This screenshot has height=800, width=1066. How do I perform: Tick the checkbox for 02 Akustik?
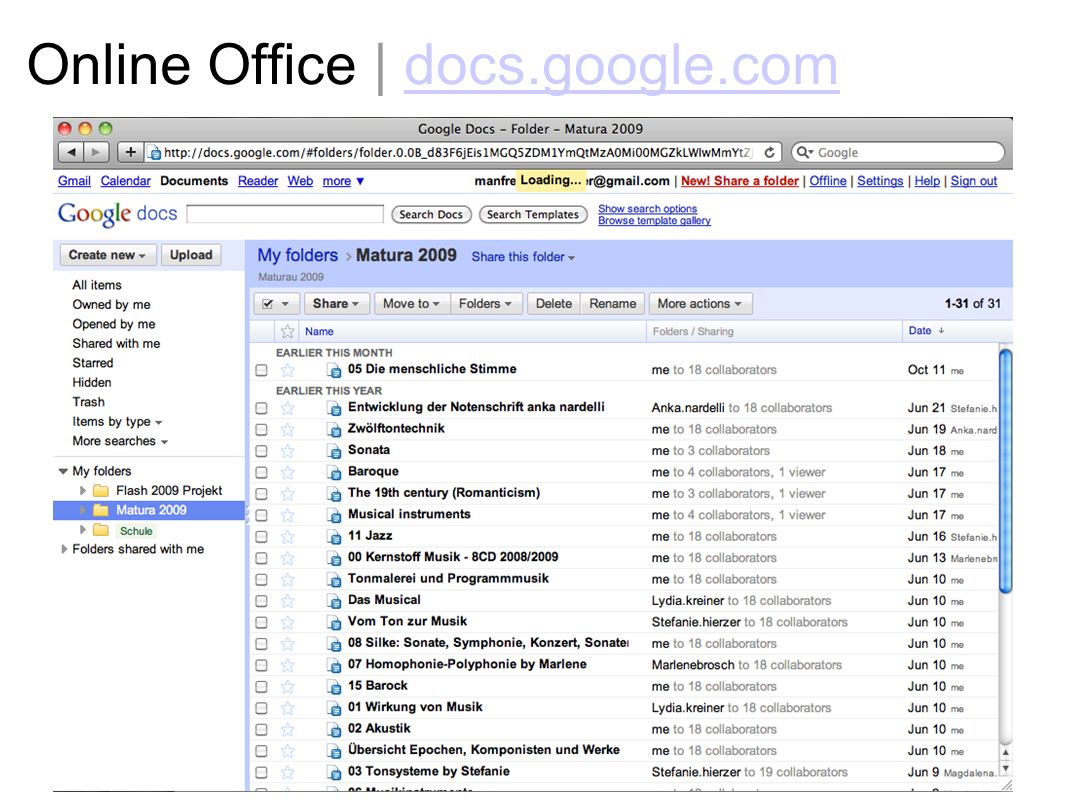(261, 729)
